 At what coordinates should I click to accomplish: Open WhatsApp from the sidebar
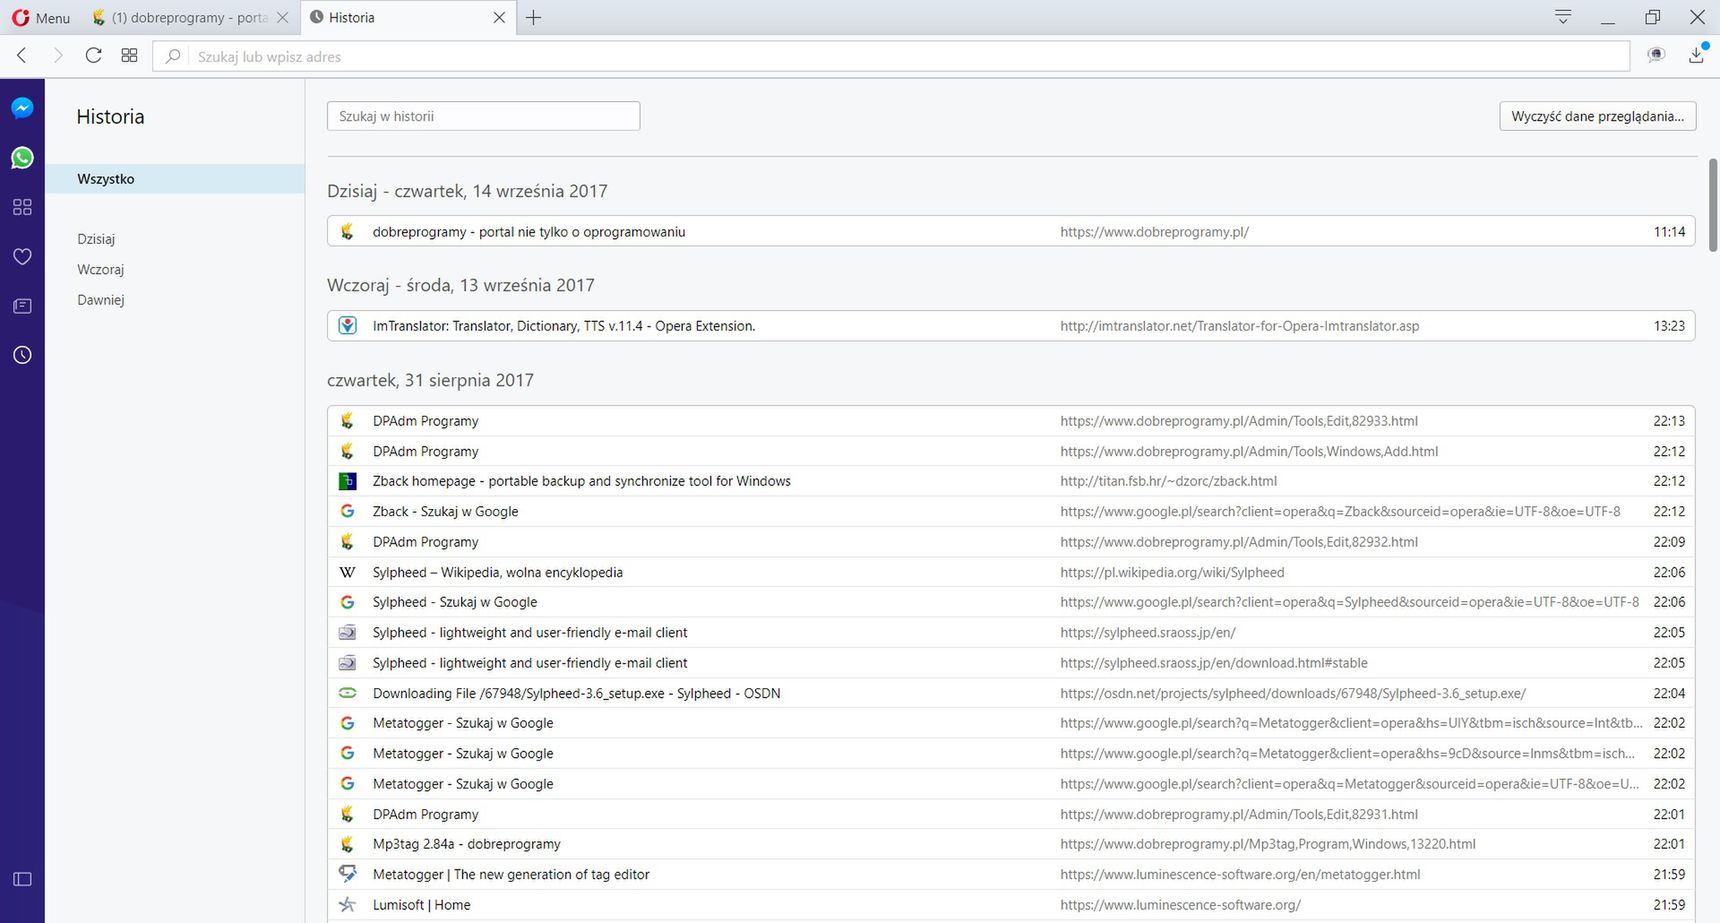(x=22, y=158)
